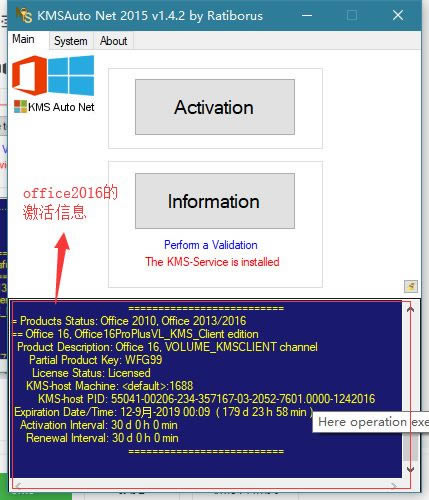Click the small yellow tool icon above console
429x500 pixels.
[411, 286]
